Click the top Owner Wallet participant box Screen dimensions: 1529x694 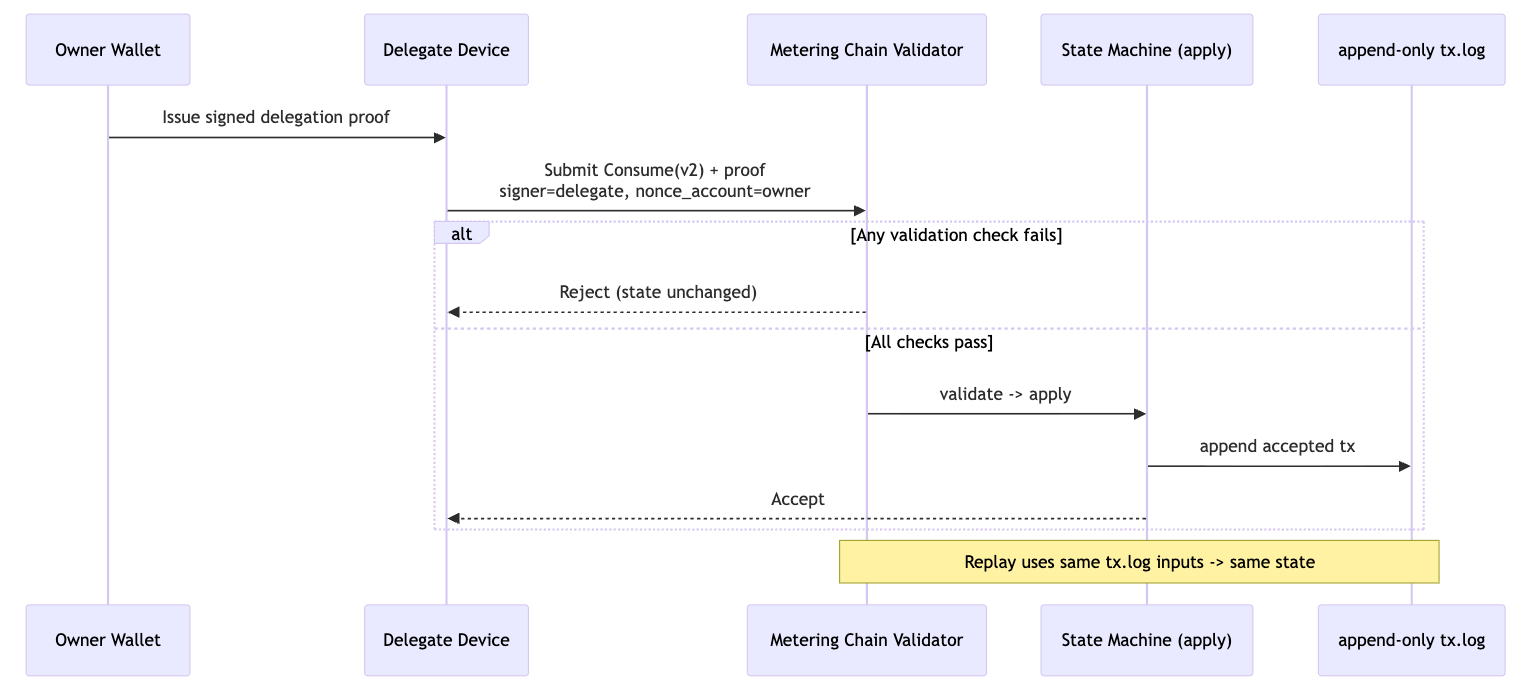click(108, 50)
